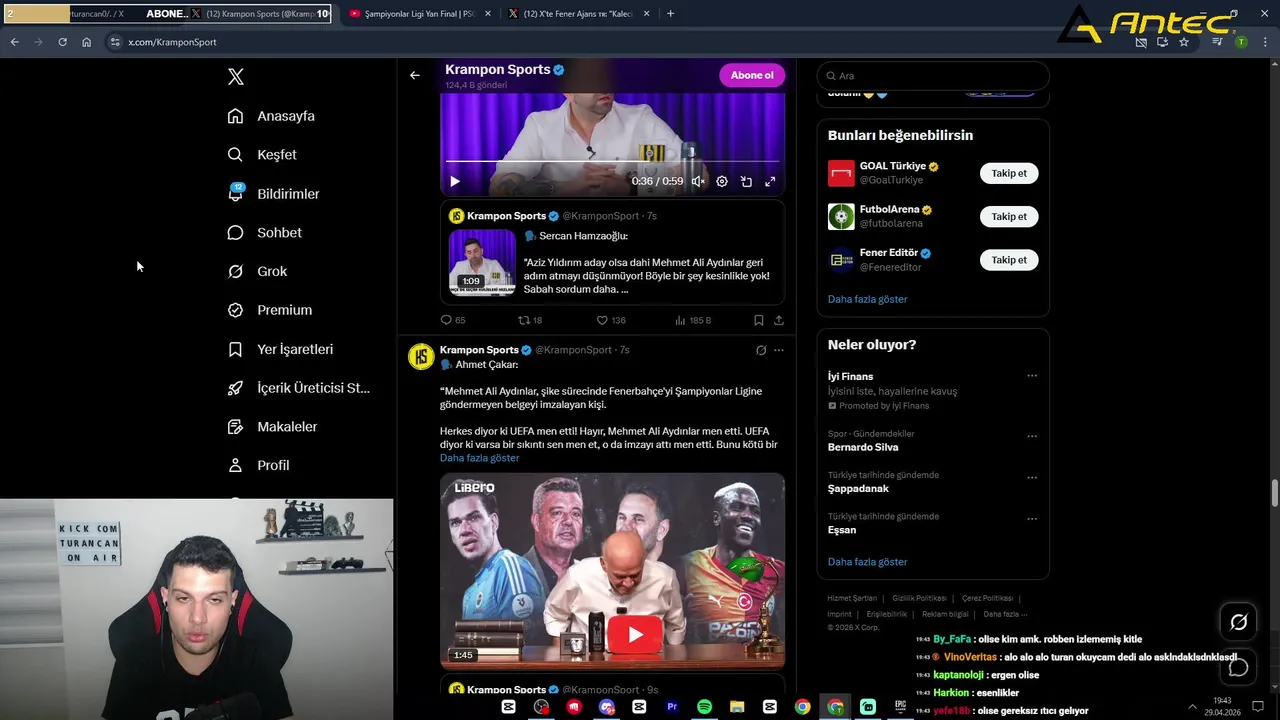Open Krampon Sports avatar on Ahmet post
The height and width of the screenshot is (720, 1280).
tap(421, 357)
